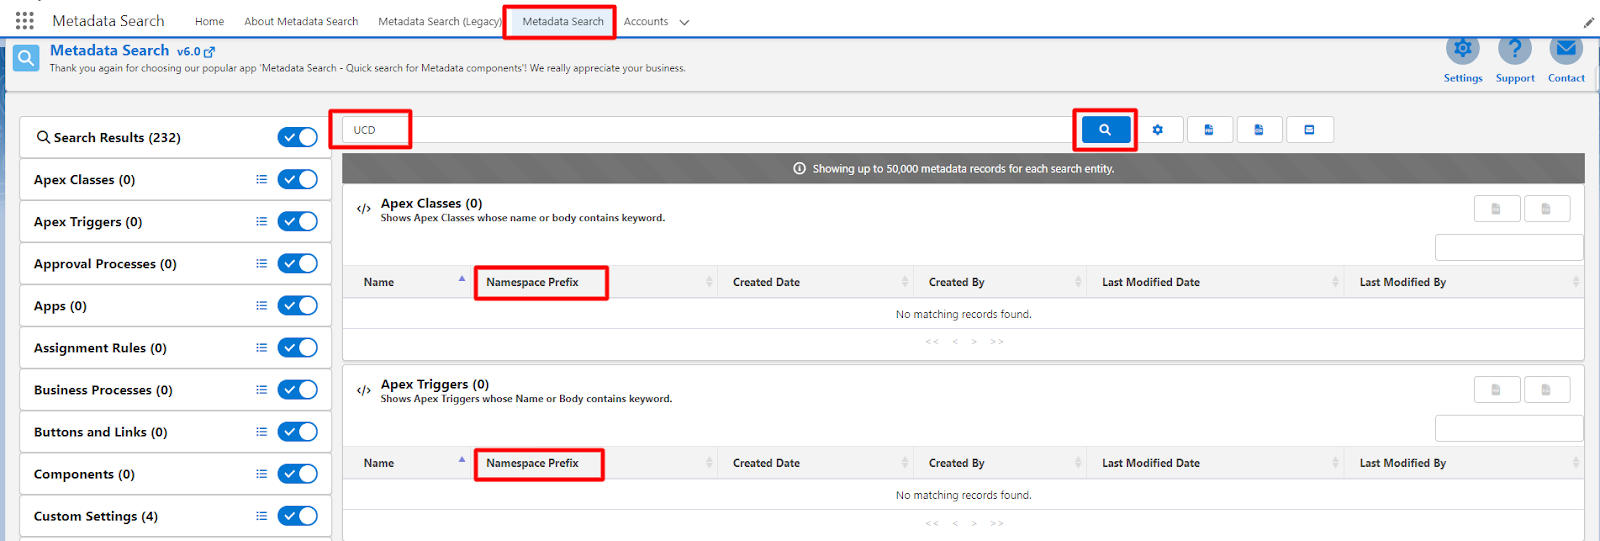Image resolution: width=1600 pixels, height=541 pixels.
Task: Sort Apex Classes table by Name
Action: pyautogui.click(x=408, y=282)
